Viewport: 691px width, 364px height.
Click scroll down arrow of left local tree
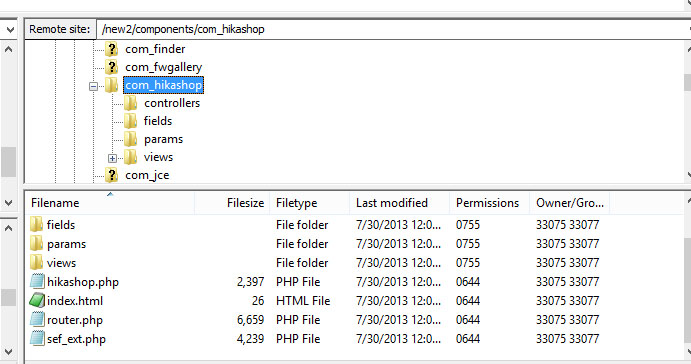pos(8,203)
